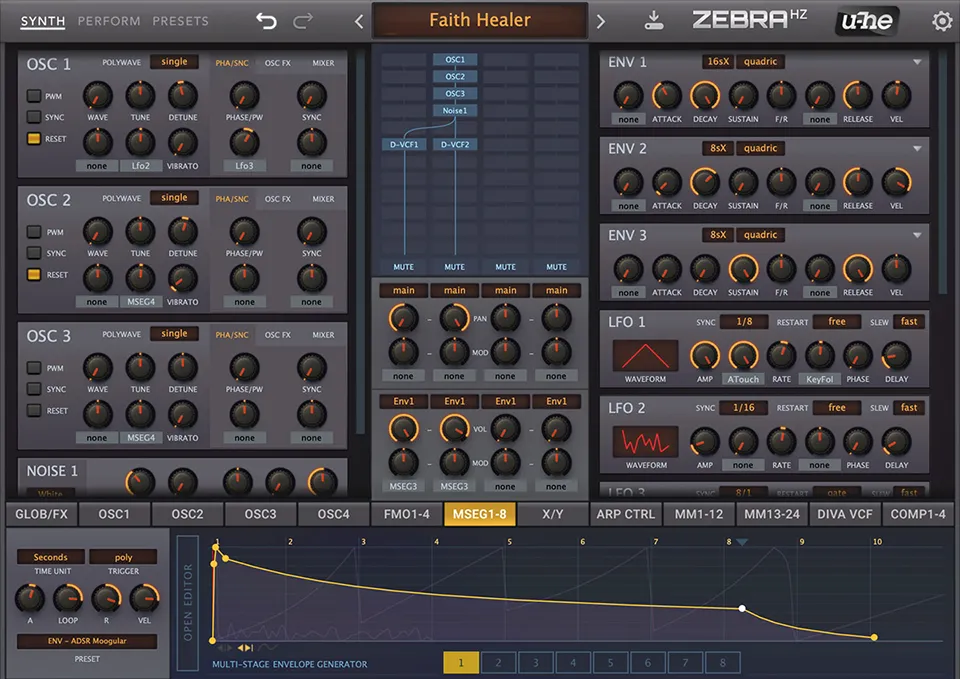The image size is (960, 679).
Task: Toggle the OSC 1 PWM checkbox
Action: 34,96
